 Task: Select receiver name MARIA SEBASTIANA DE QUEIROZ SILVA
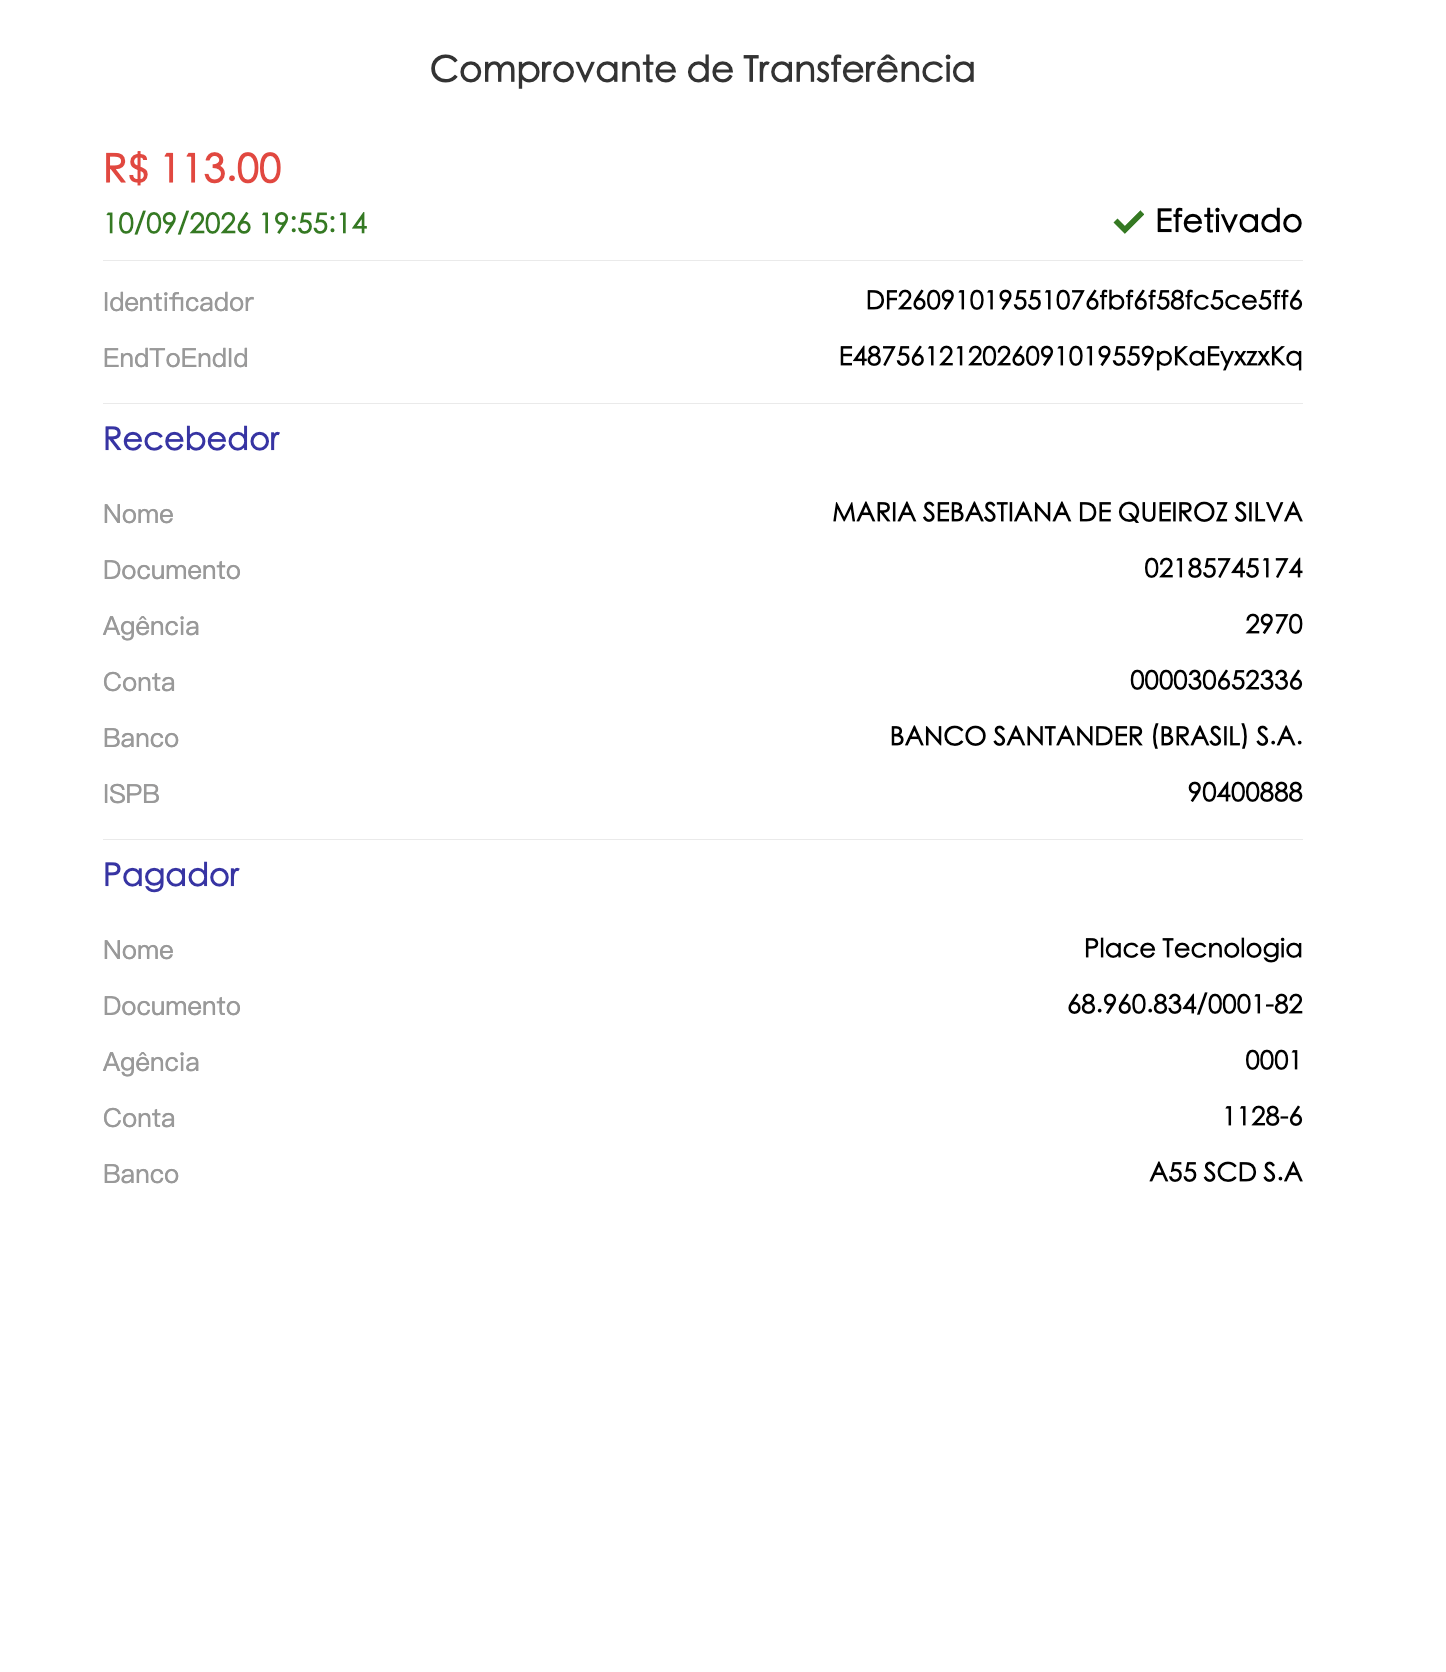1067,513
